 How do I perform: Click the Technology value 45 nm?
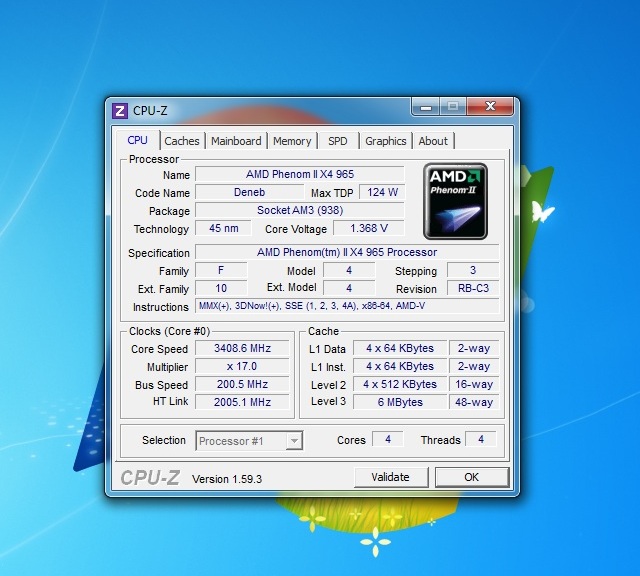pos(223,228)
